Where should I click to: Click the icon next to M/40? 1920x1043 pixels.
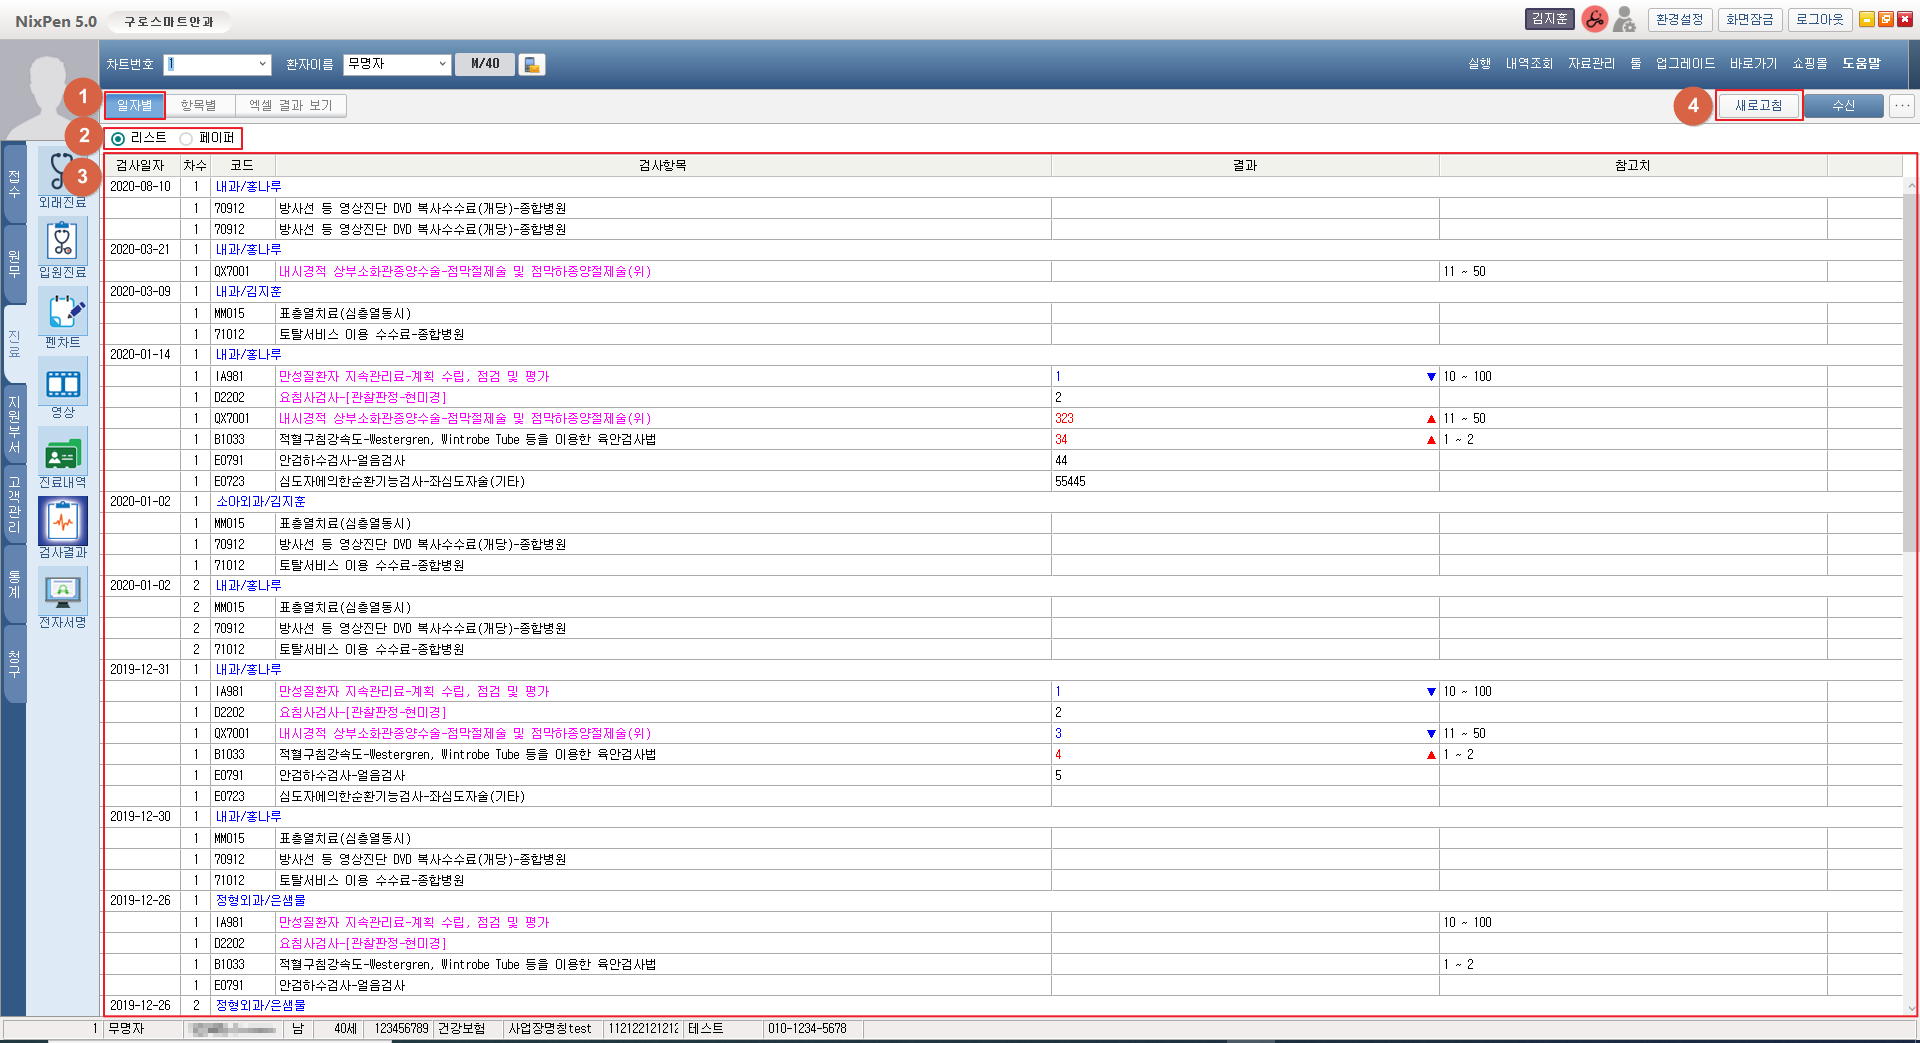532,65
